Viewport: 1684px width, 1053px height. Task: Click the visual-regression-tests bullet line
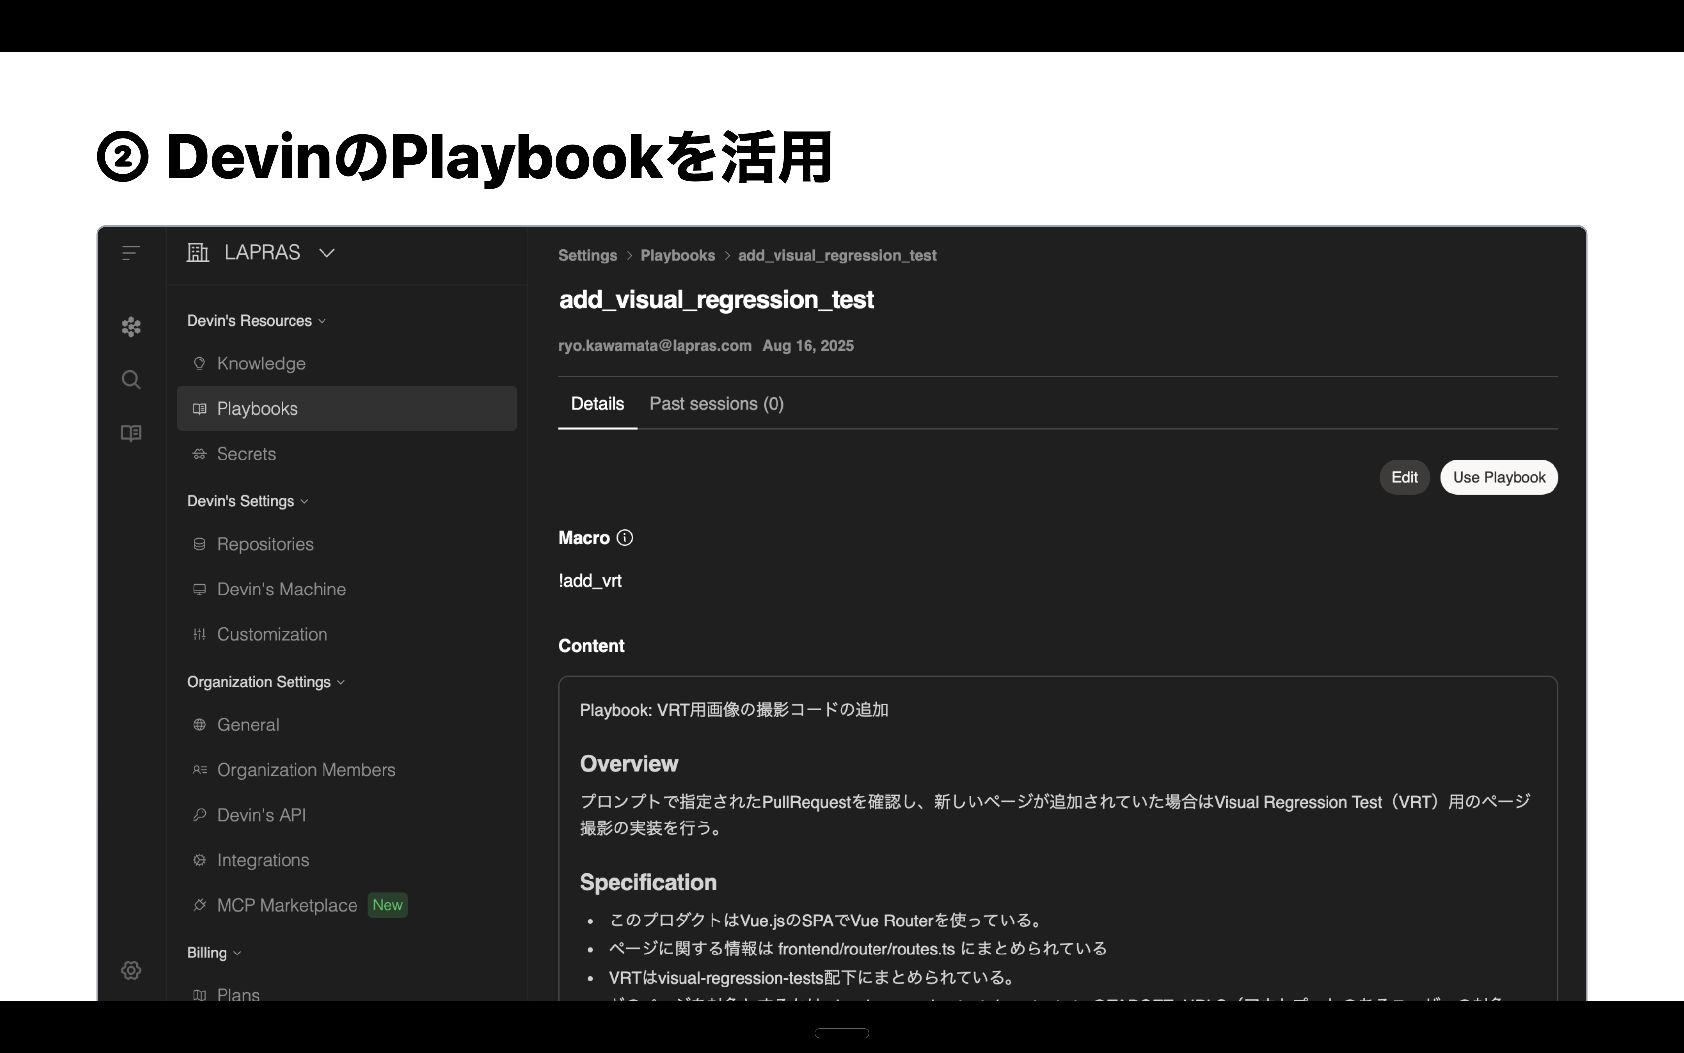coord(813,978)
